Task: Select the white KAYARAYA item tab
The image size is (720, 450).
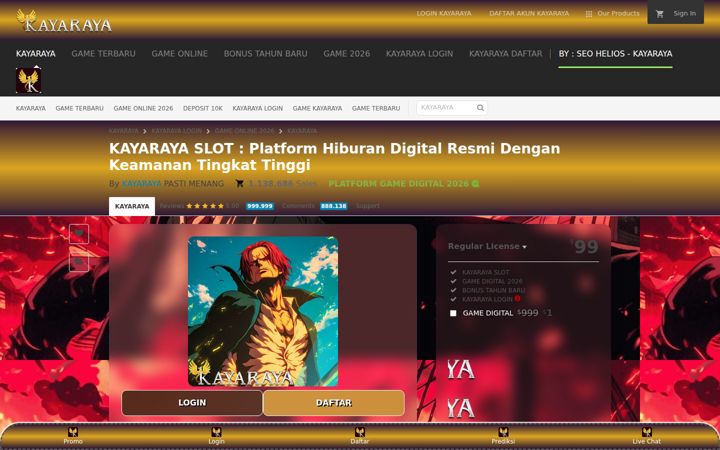Action: [132, 206]
